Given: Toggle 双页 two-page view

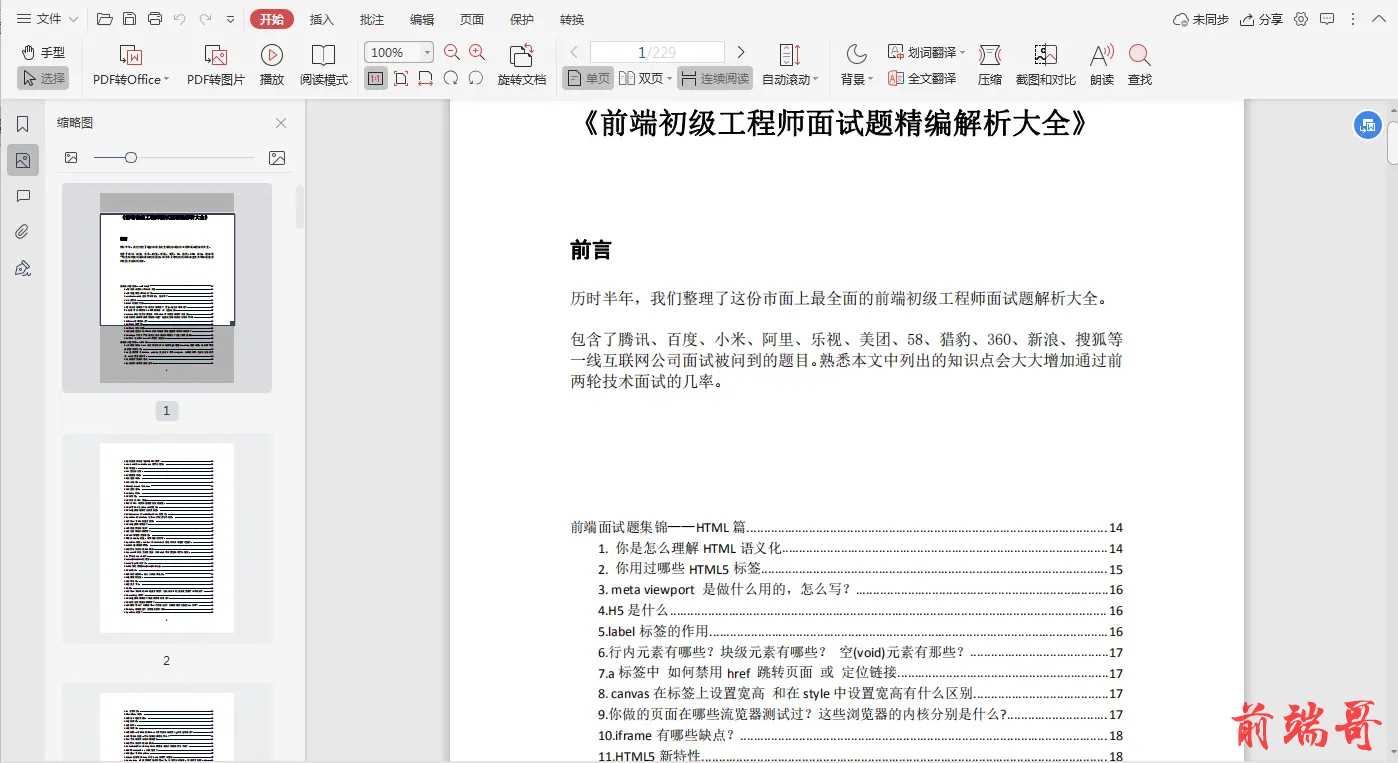Looking at the screenshot, I should (x=640, y=78).
